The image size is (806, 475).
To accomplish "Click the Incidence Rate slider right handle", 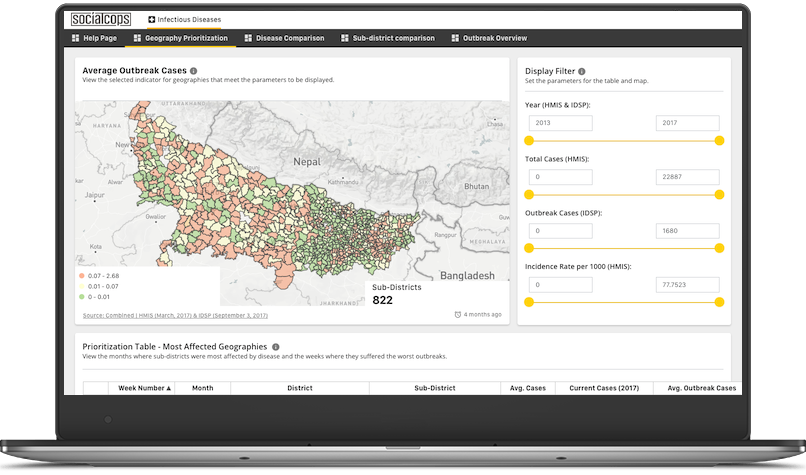I will pos(719,302).
